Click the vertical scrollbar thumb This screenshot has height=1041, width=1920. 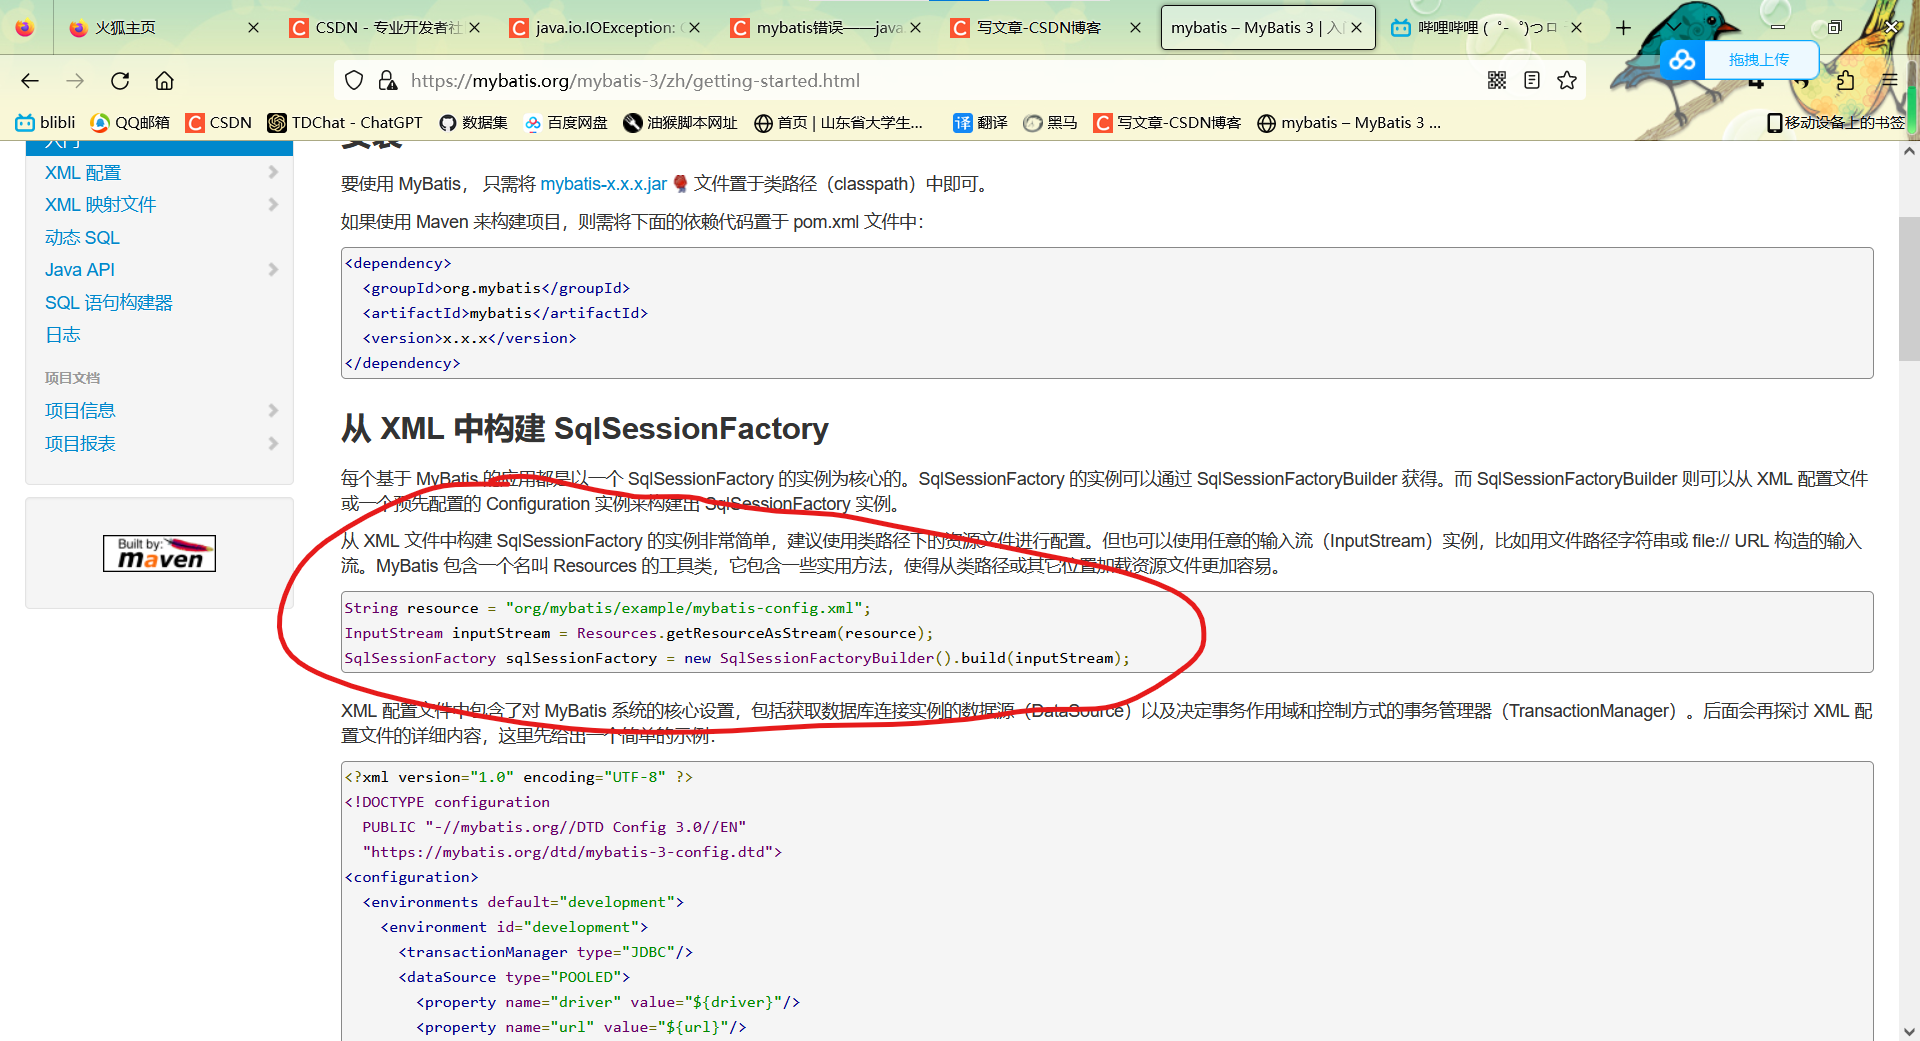pos(1909,288)
